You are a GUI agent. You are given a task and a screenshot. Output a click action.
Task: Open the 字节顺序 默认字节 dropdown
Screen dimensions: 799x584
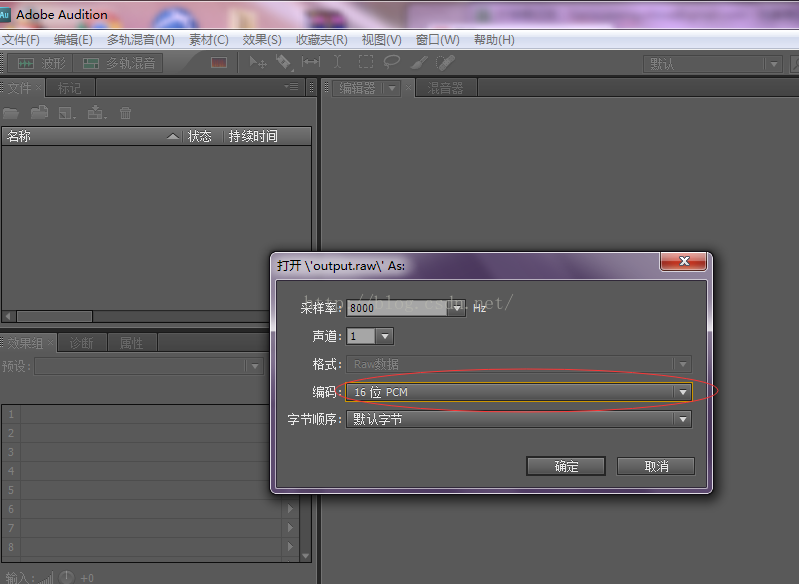pos(519,419)
